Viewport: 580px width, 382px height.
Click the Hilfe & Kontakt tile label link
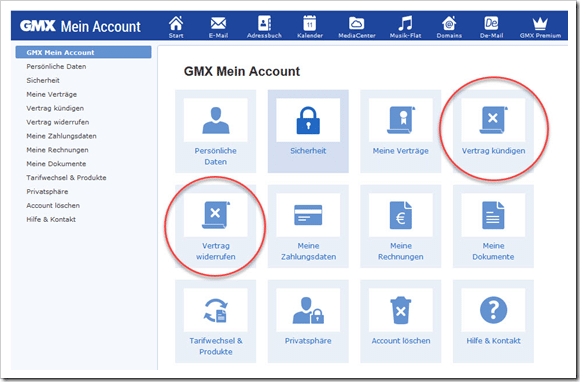[493, 341]
